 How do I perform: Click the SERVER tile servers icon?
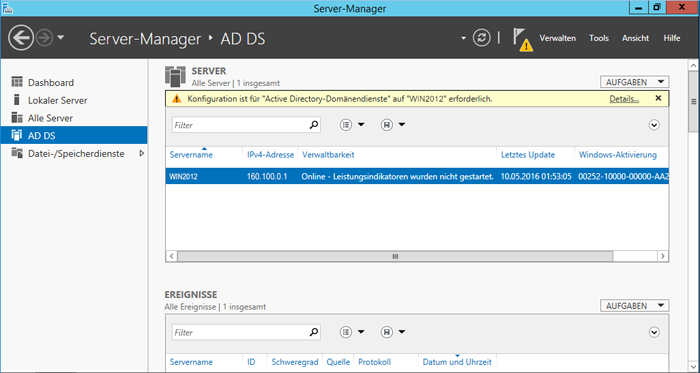point(175,76)
